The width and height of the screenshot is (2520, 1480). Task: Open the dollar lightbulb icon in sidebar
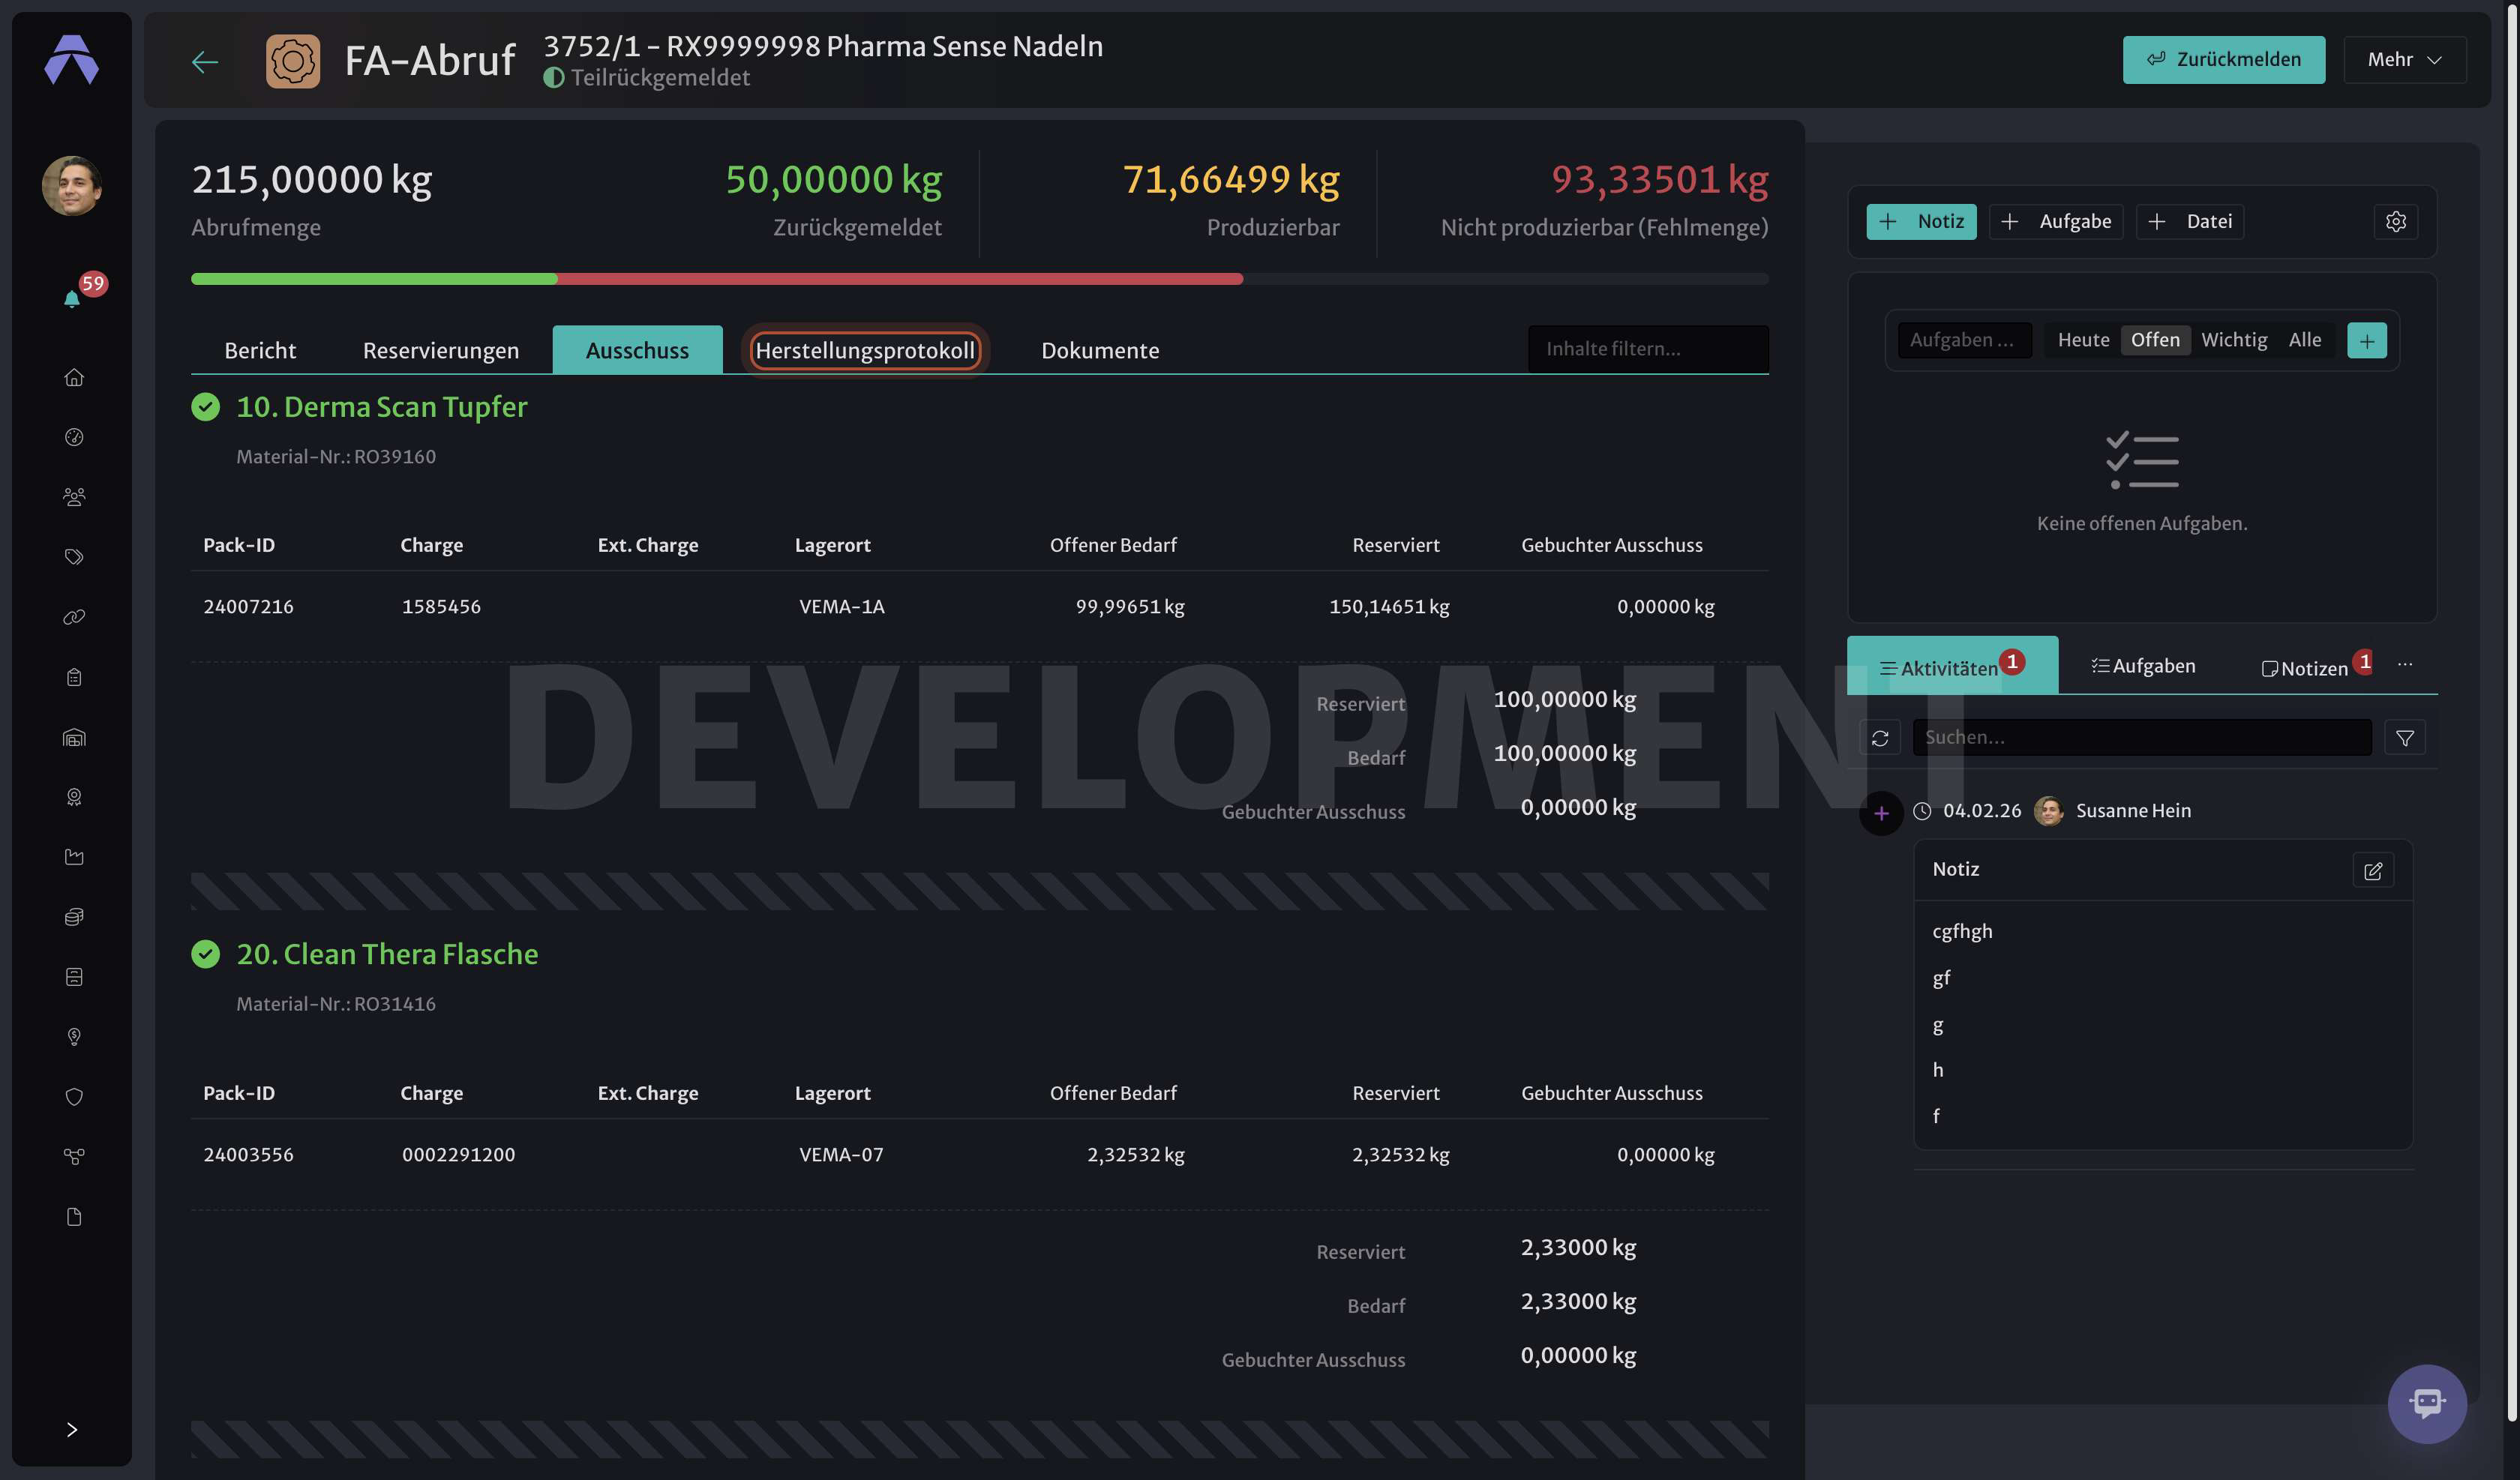(x=74, y=1037)
